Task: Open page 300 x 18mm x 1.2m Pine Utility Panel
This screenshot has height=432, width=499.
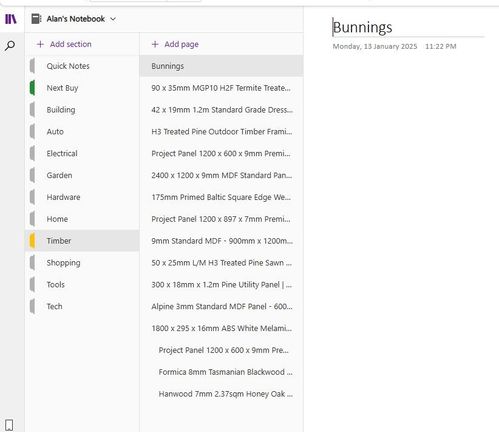Action: pyautogui.click(x=222, y=284)
